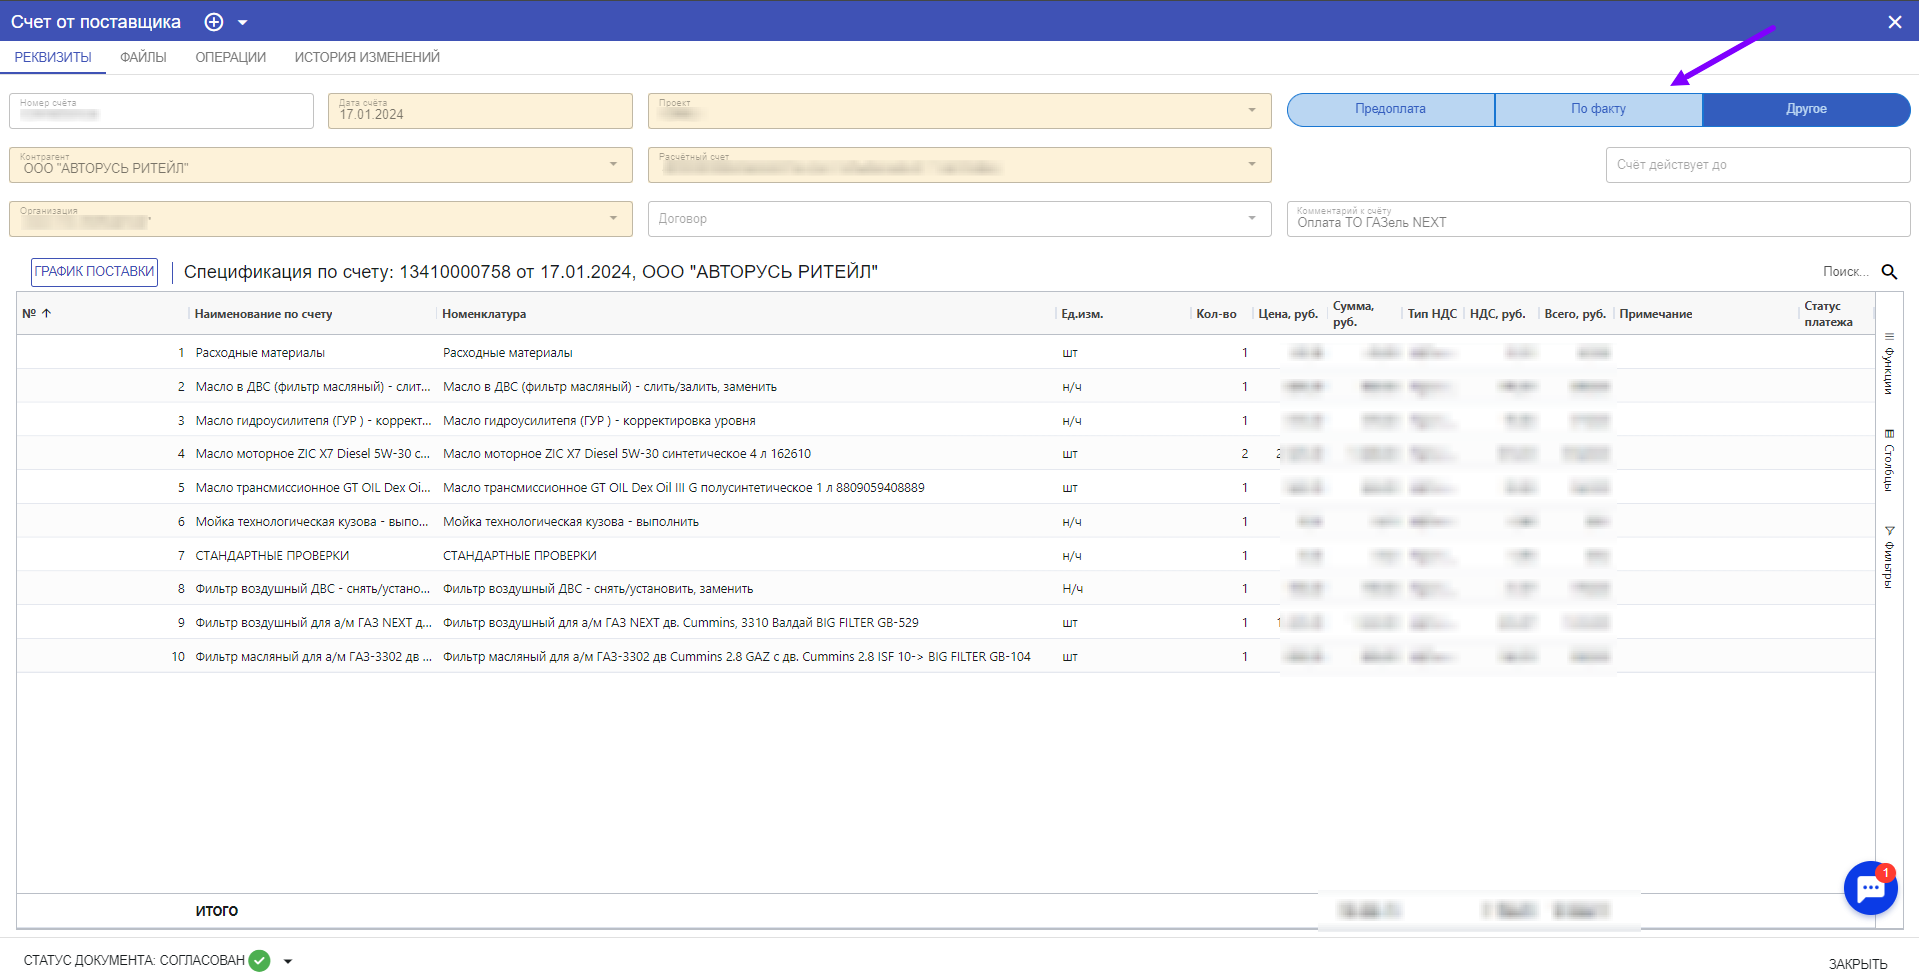This screenshot has width=1919, height=973.
Task: Click the Всего, руб. column header
Action: [x=1575, y=314]
